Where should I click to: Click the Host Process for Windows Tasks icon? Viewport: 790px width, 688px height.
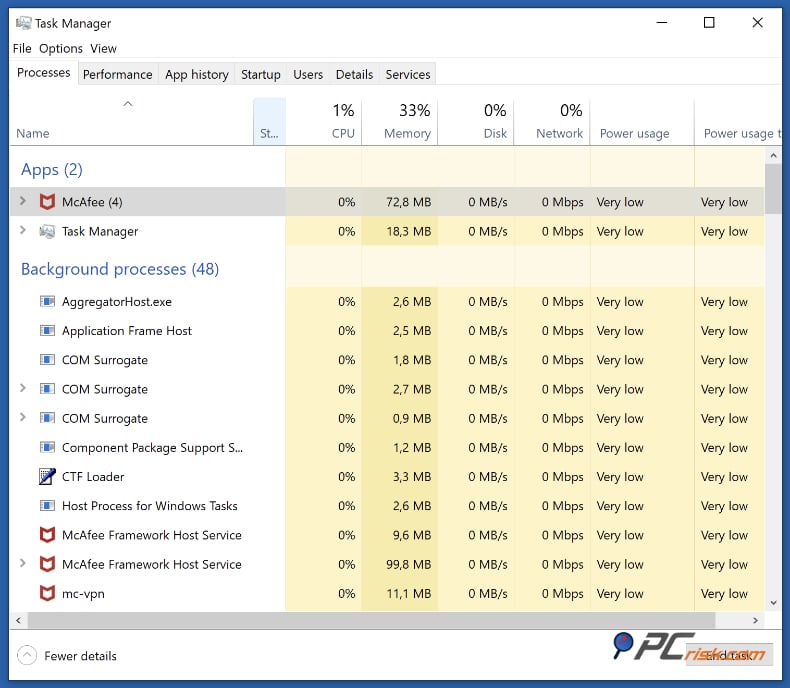coord(47,506)
